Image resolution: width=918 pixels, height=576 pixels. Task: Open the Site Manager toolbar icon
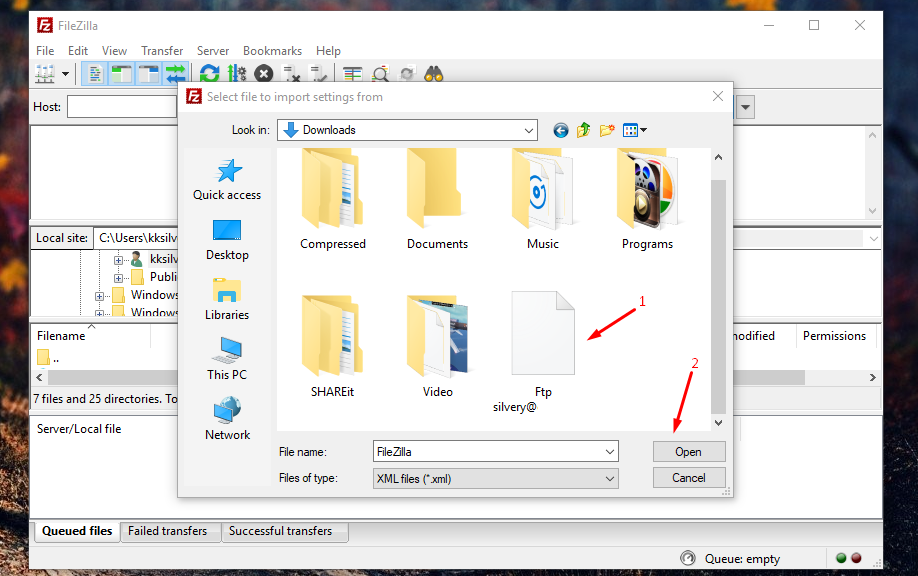[45, 74]
